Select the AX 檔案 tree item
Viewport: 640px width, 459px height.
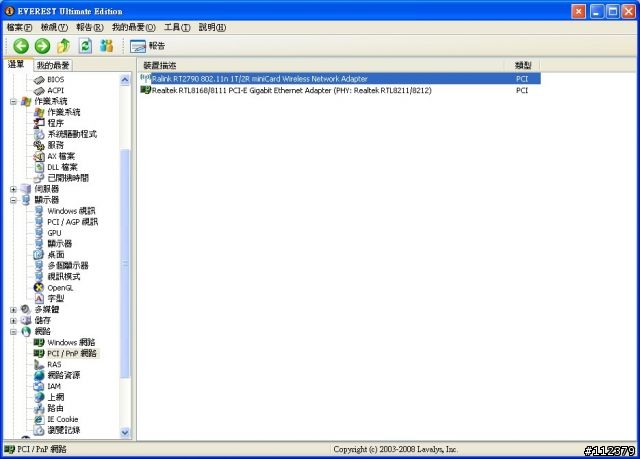[x=61, y=156]
